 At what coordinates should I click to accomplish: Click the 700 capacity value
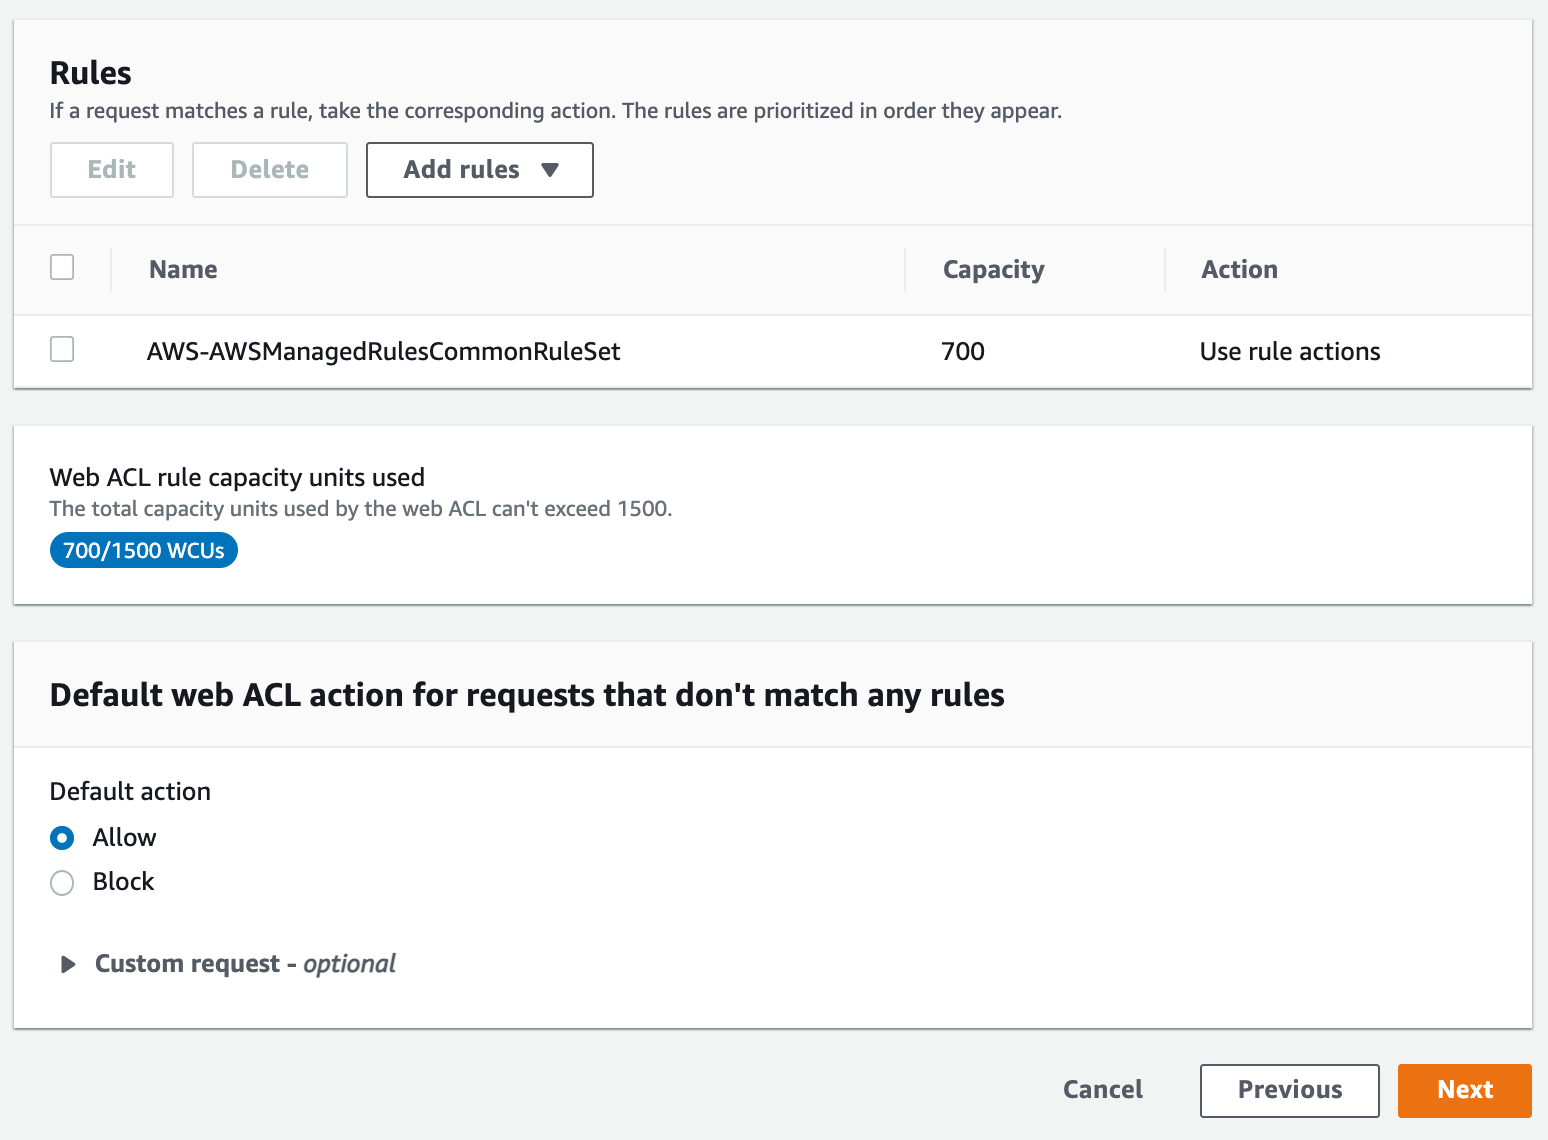(x=962, y=352)
